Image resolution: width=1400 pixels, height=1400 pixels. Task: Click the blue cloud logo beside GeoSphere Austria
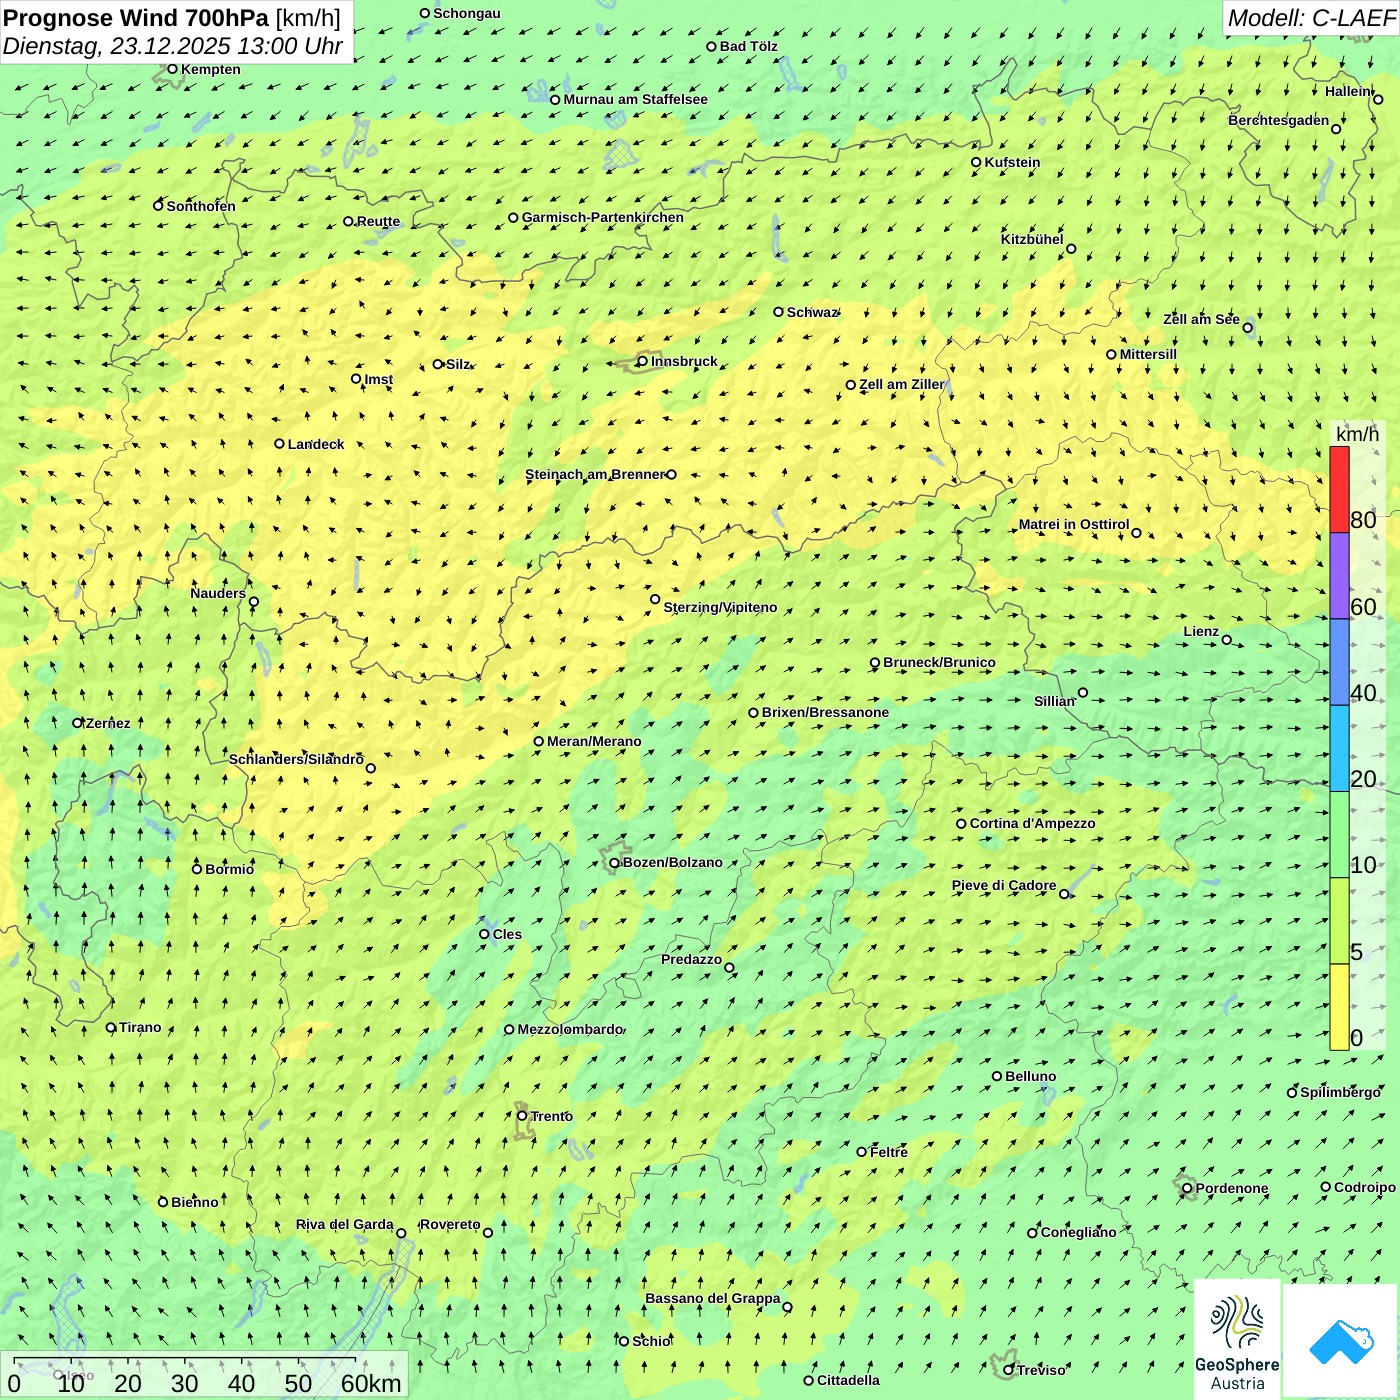click(1340, 1341)
